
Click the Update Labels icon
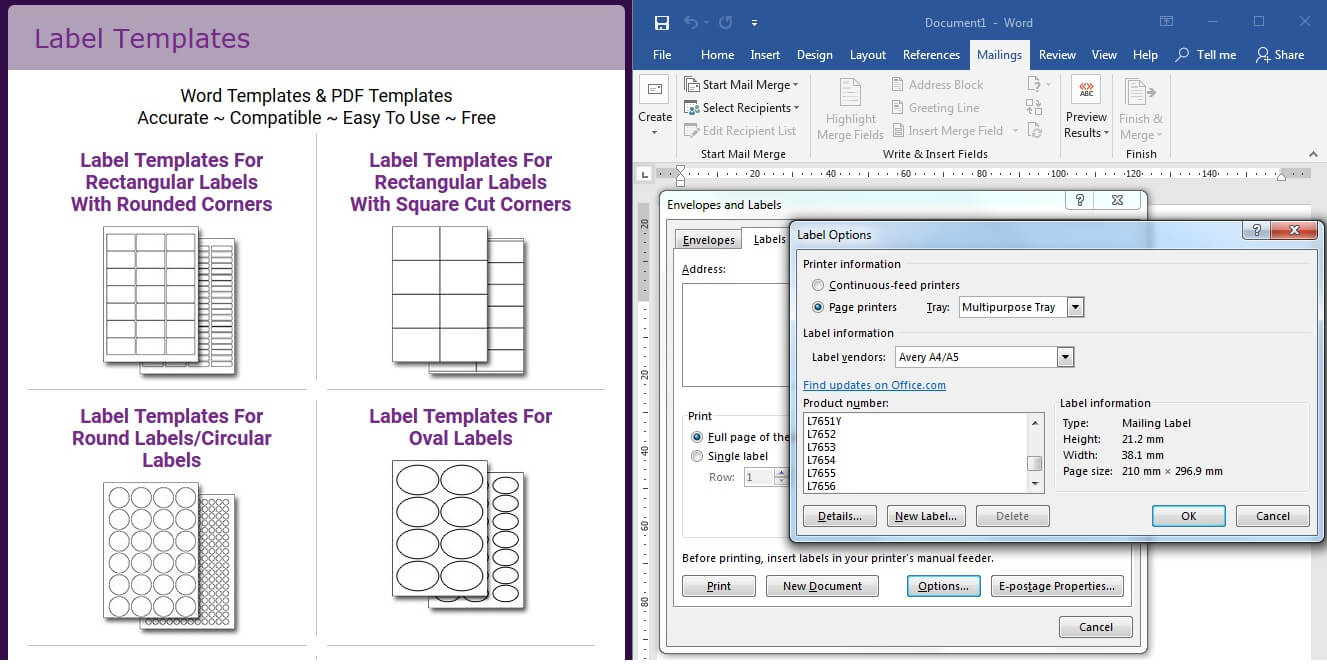pos(1034,131)
